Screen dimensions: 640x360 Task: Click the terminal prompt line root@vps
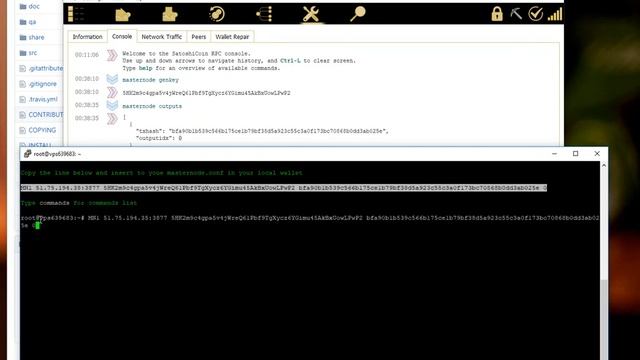[310, 222]
